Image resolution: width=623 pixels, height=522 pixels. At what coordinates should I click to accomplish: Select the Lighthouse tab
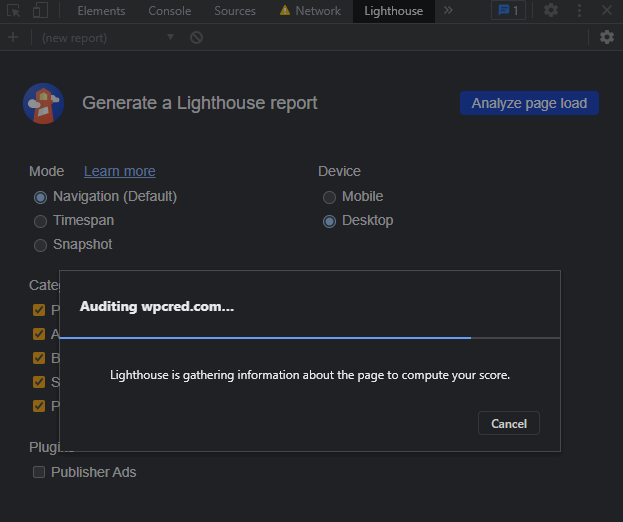coord(393,11)
